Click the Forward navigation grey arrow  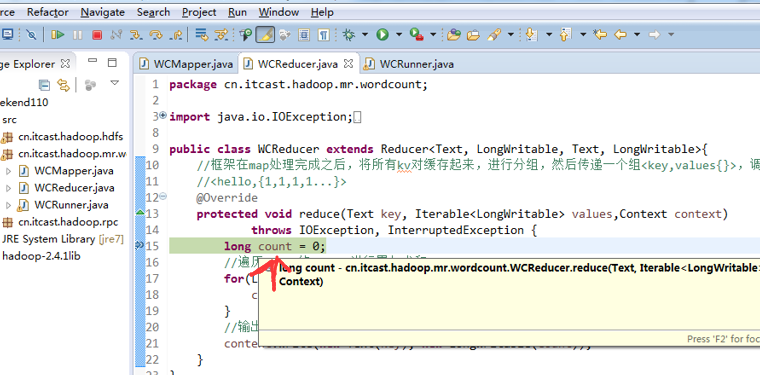654,34
